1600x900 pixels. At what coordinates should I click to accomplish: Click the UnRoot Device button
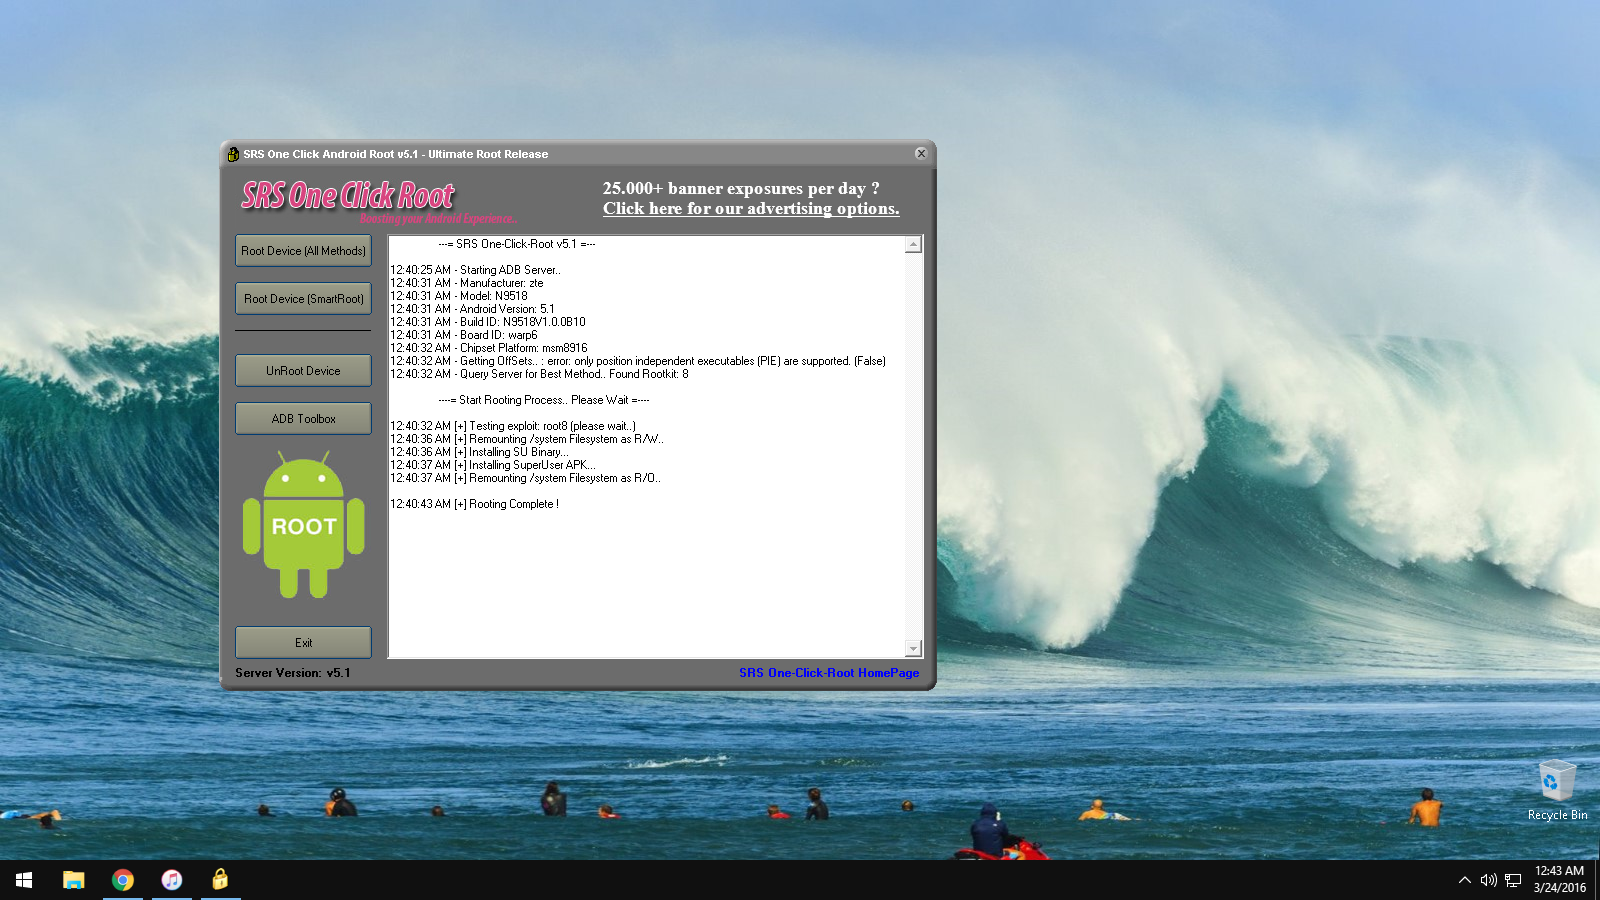pyautogui.click(x=303, y=371)
